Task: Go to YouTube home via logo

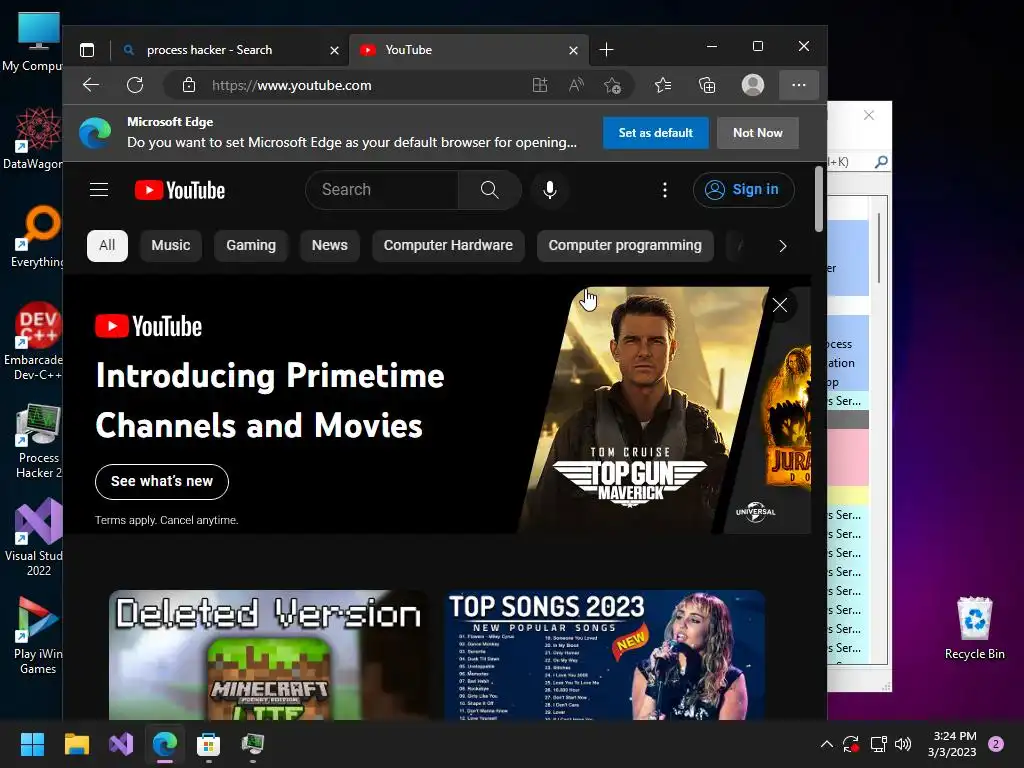Action: pos(180,190)
